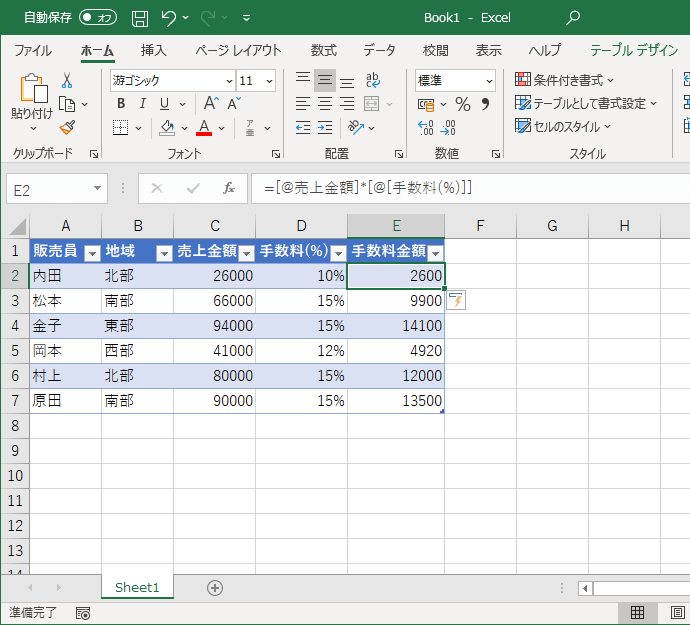Click the Copy icon
690x625 pixels.
coord(67,104)
